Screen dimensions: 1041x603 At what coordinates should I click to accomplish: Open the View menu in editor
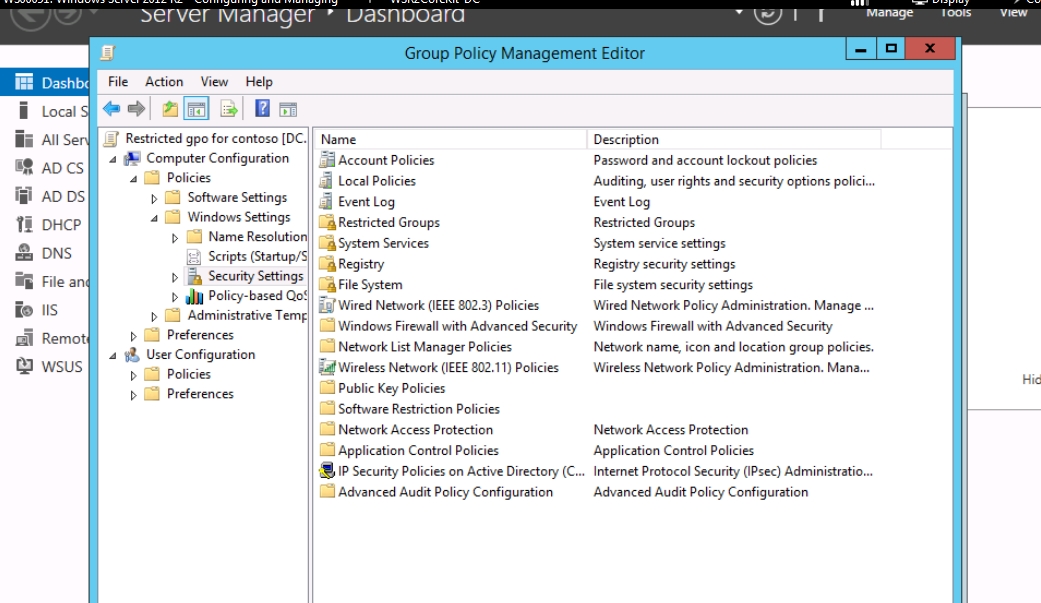click(214, 81)
